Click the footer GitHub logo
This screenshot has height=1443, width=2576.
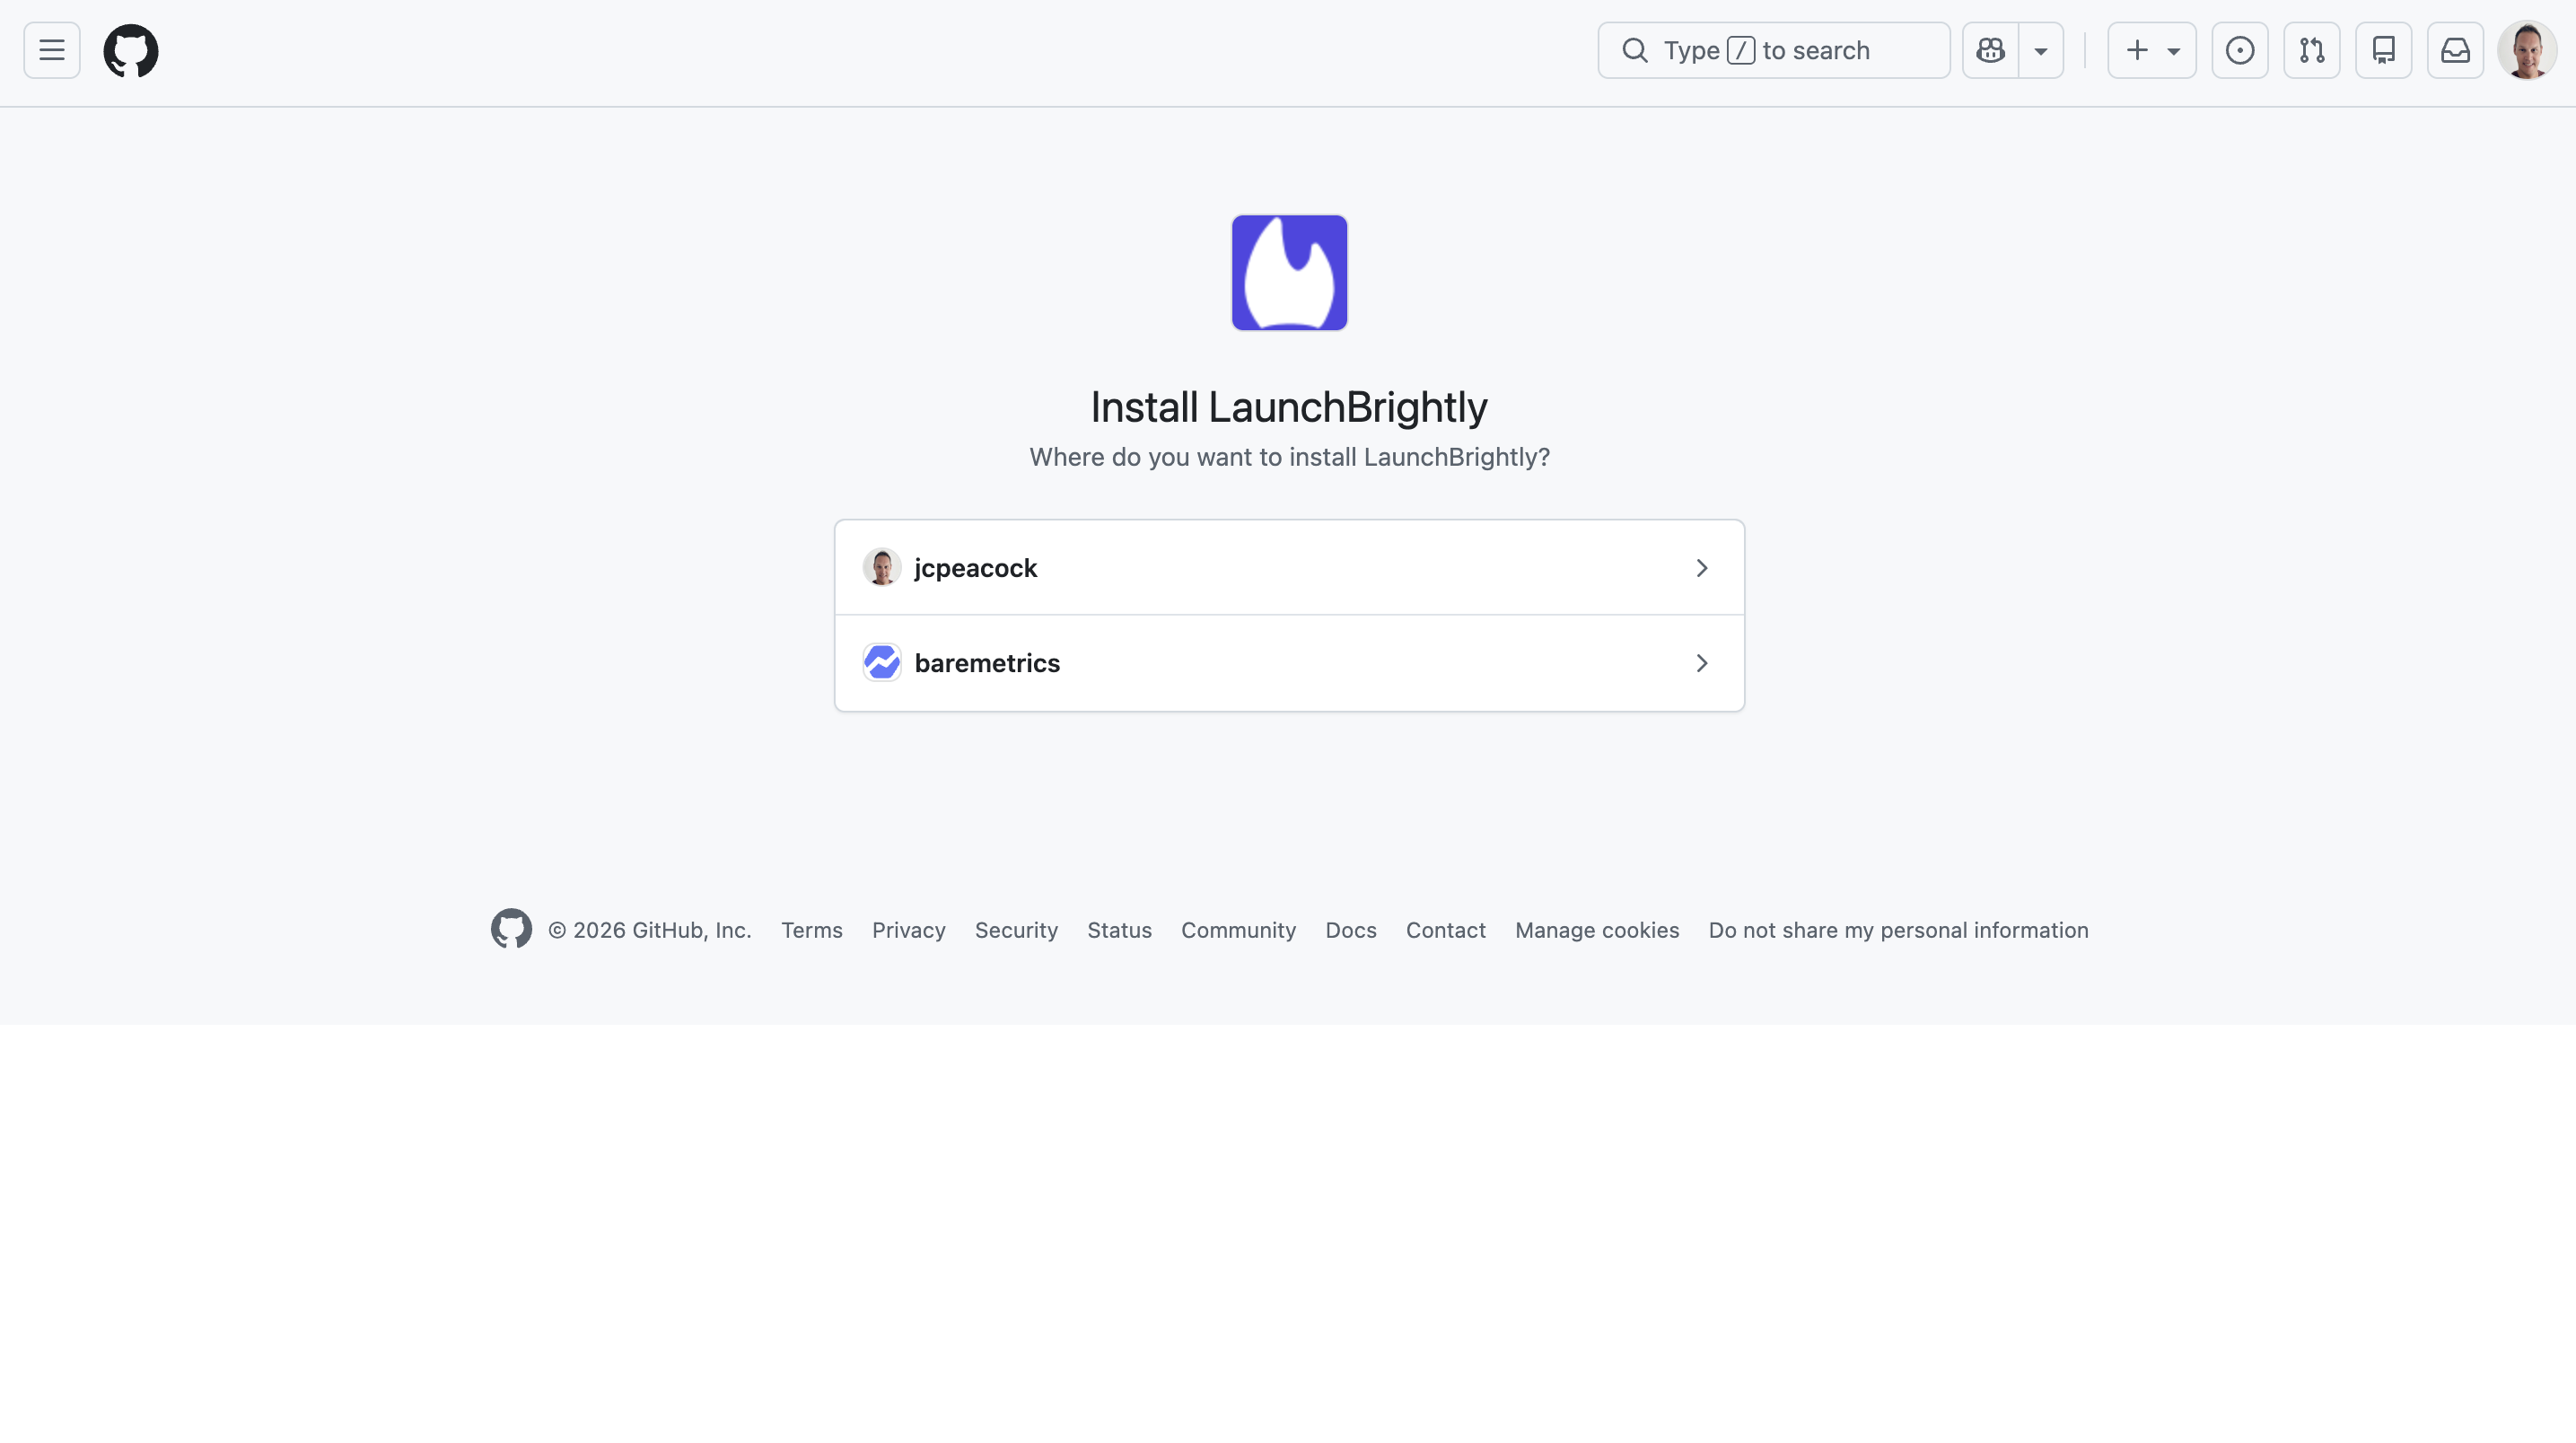511,929
